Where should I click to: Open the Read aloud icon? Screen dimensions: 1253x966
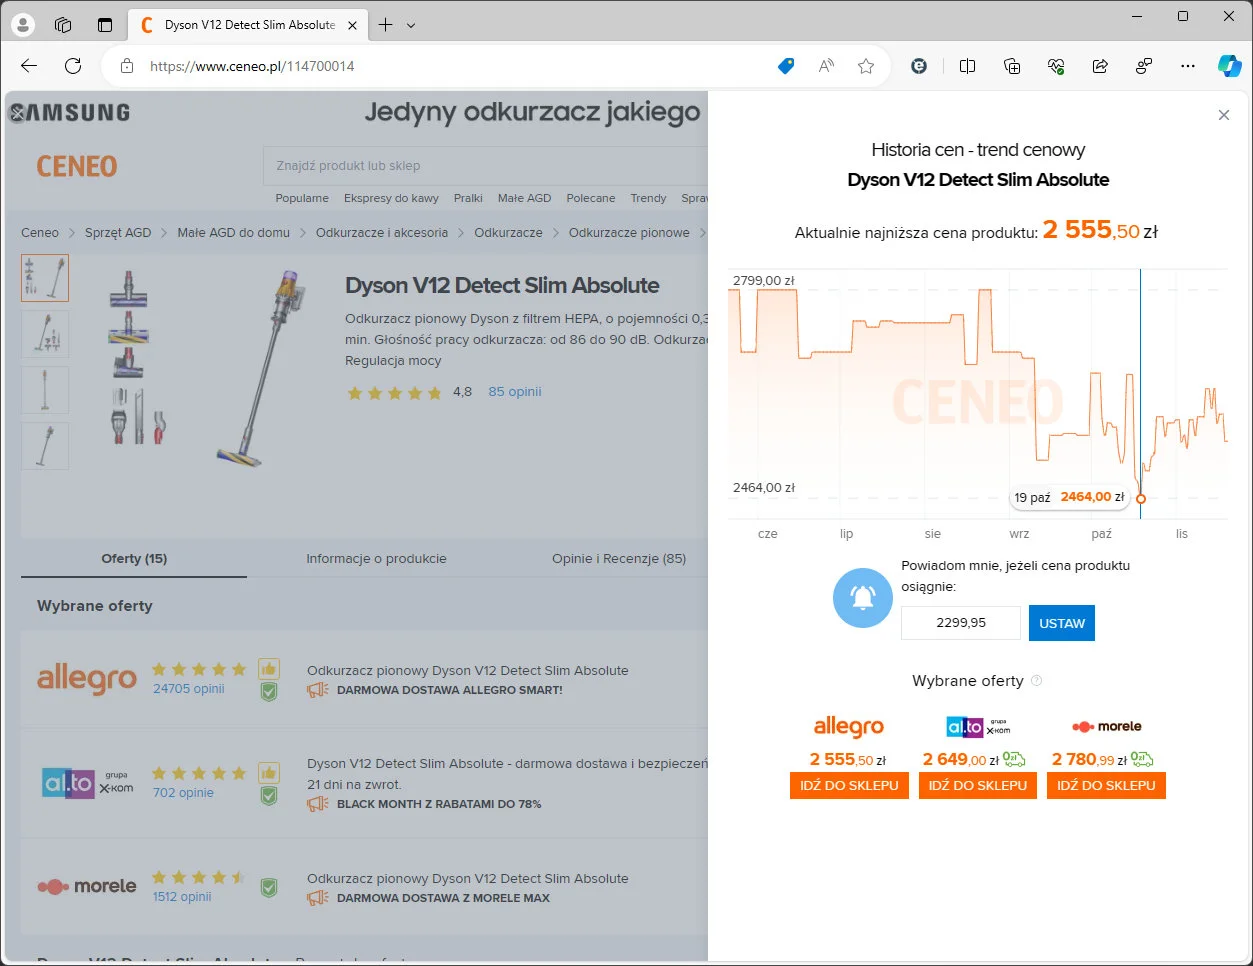tap(826, 66)
